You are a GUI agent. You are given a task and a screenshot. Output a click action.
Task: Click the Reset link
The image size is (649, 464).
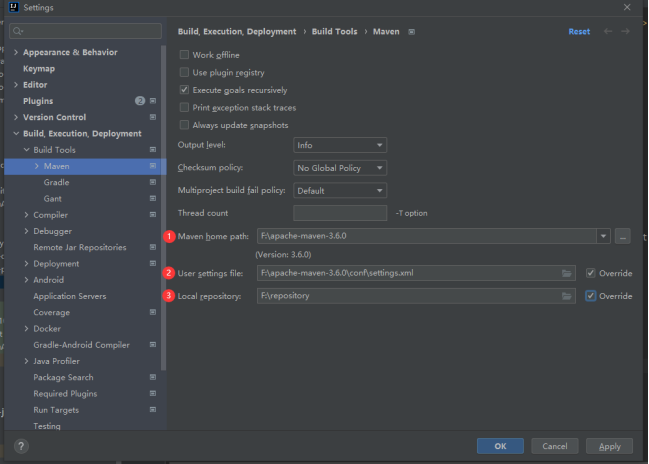579,32
